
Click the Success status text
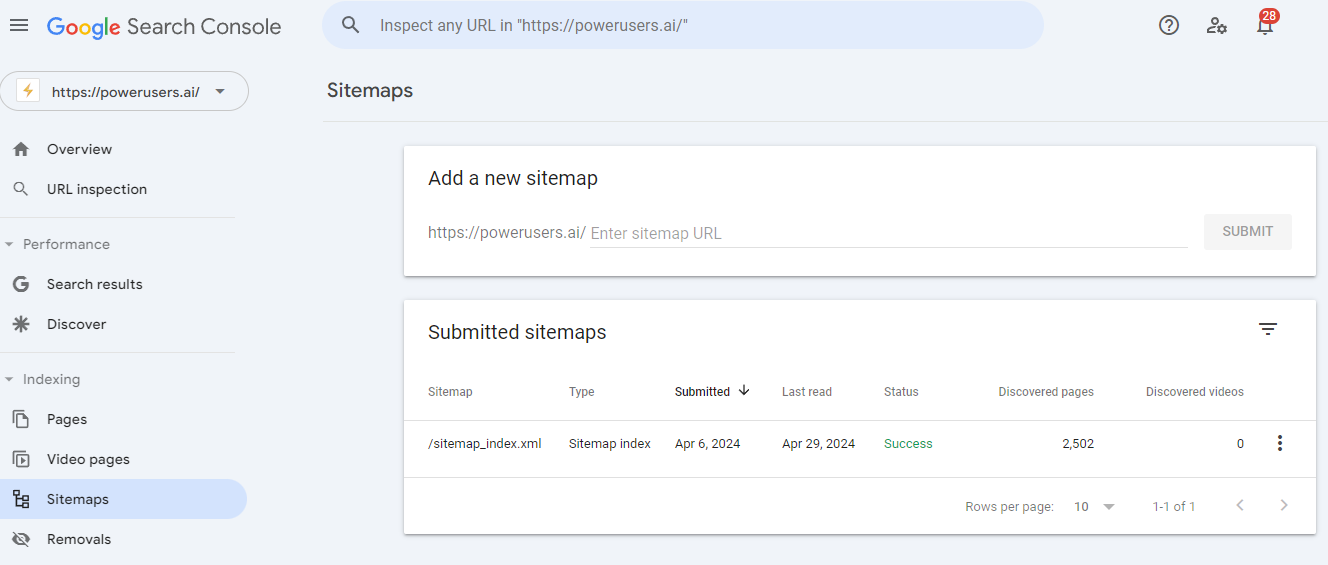coord(908,444)
